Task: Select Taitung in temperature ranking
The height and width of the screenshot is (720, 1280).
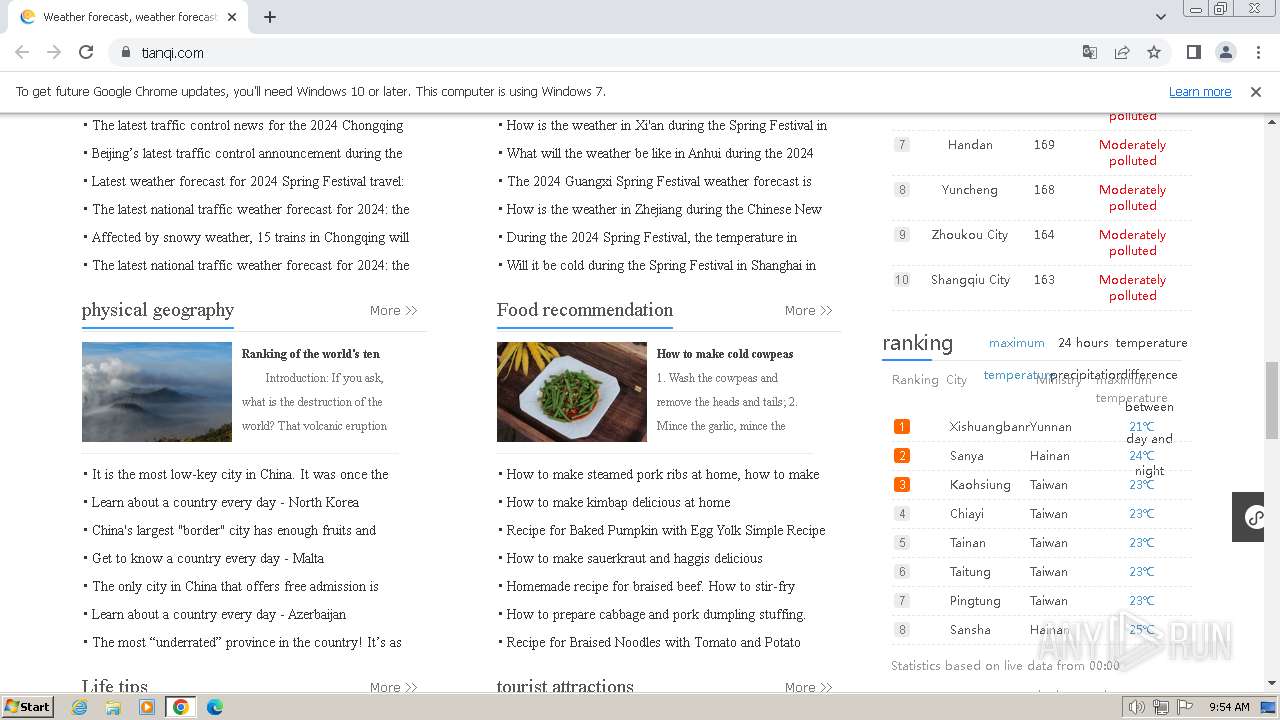Action: (x=970, y=572)
